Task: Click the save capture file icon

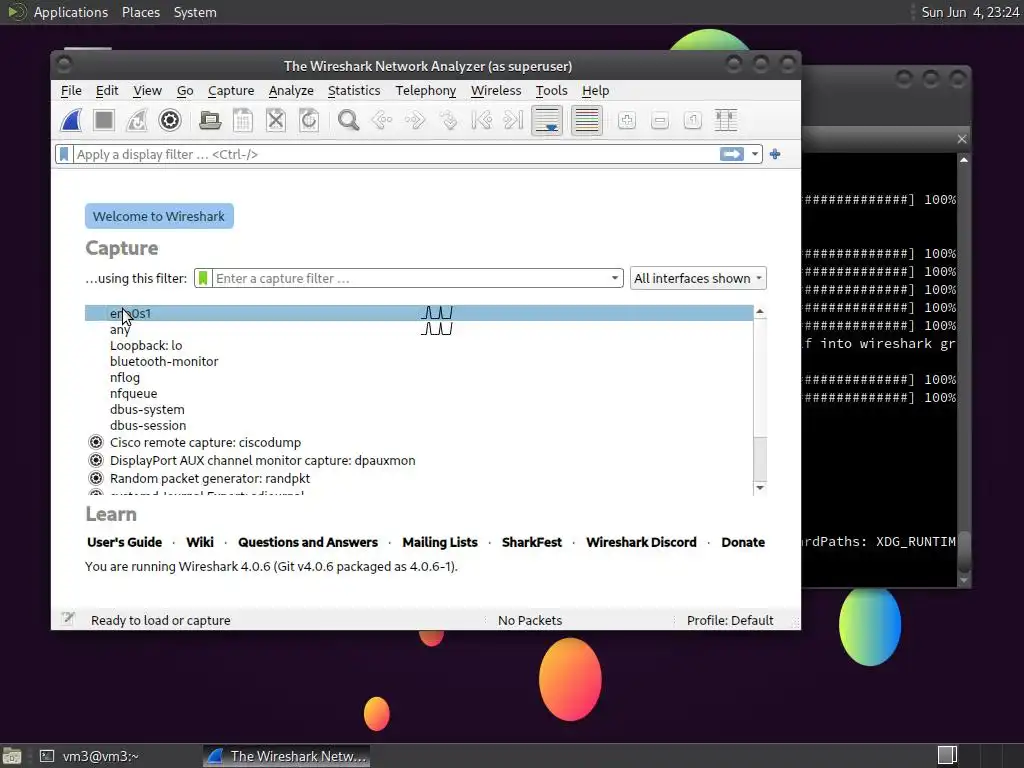Action: pyautogui.click(x=243, y=120)
